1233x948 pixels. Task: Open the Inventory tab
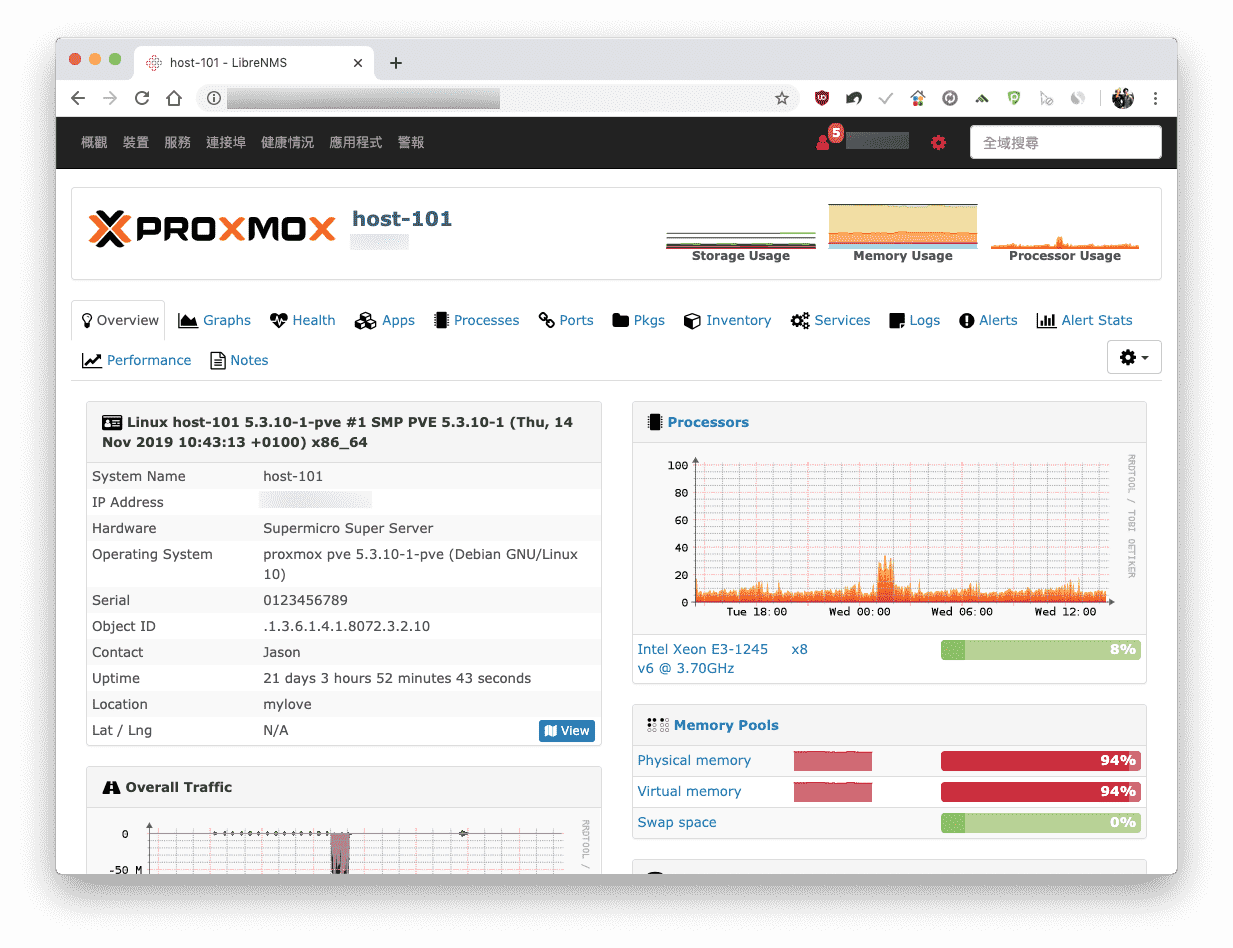(728, 320)
